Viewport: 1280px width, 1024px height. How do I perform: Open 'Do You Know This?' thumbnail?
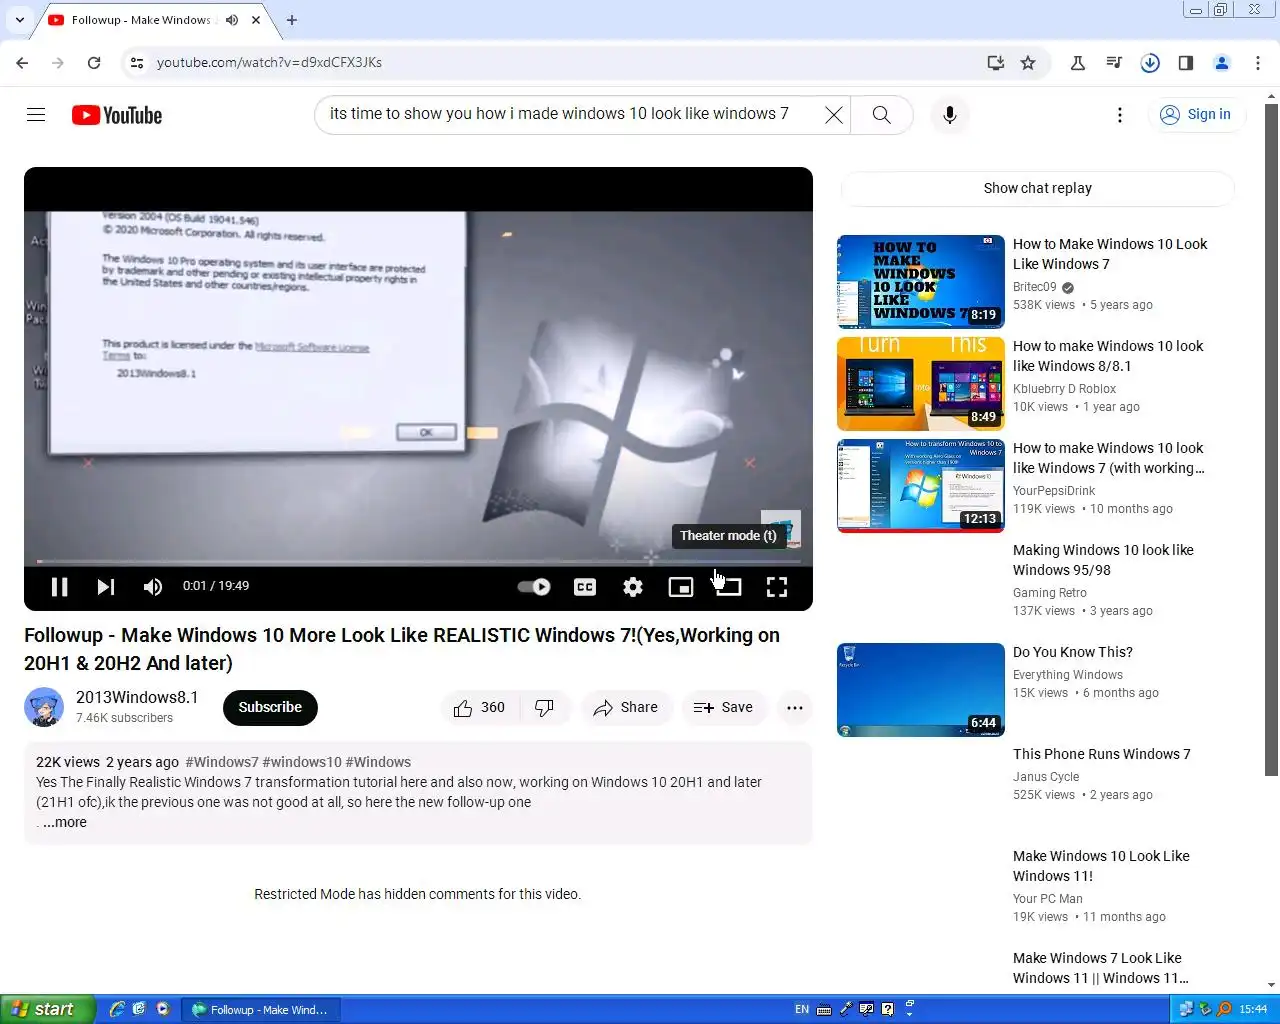click(921, 690)
